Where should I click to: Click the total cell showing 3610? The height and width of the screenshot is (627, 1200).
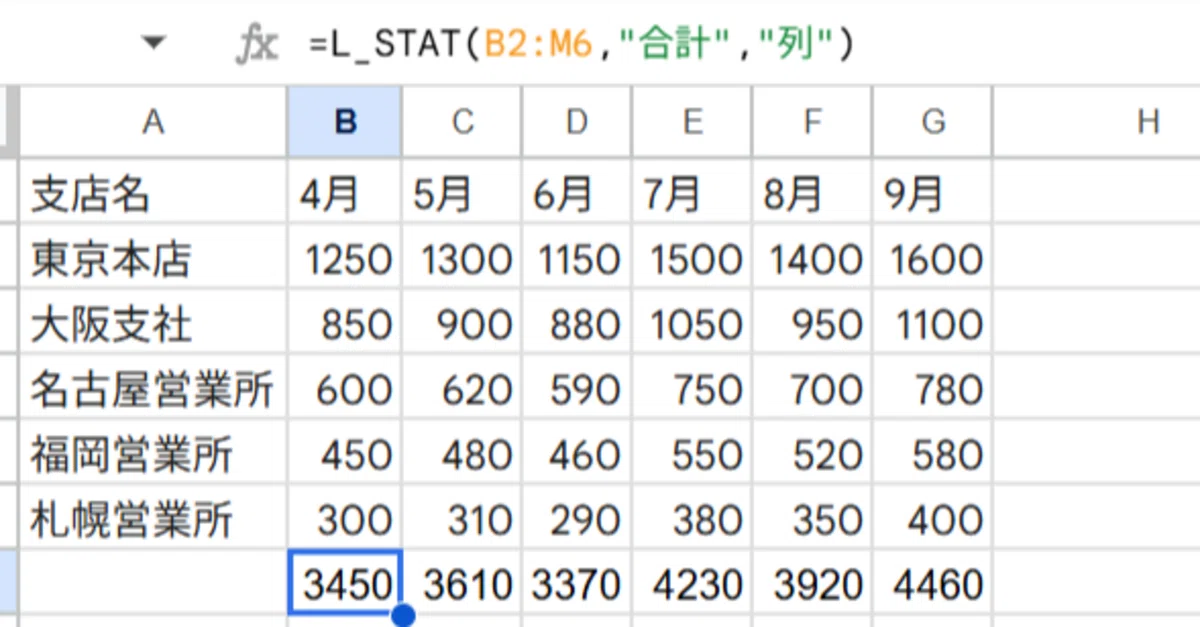[461, 583]
